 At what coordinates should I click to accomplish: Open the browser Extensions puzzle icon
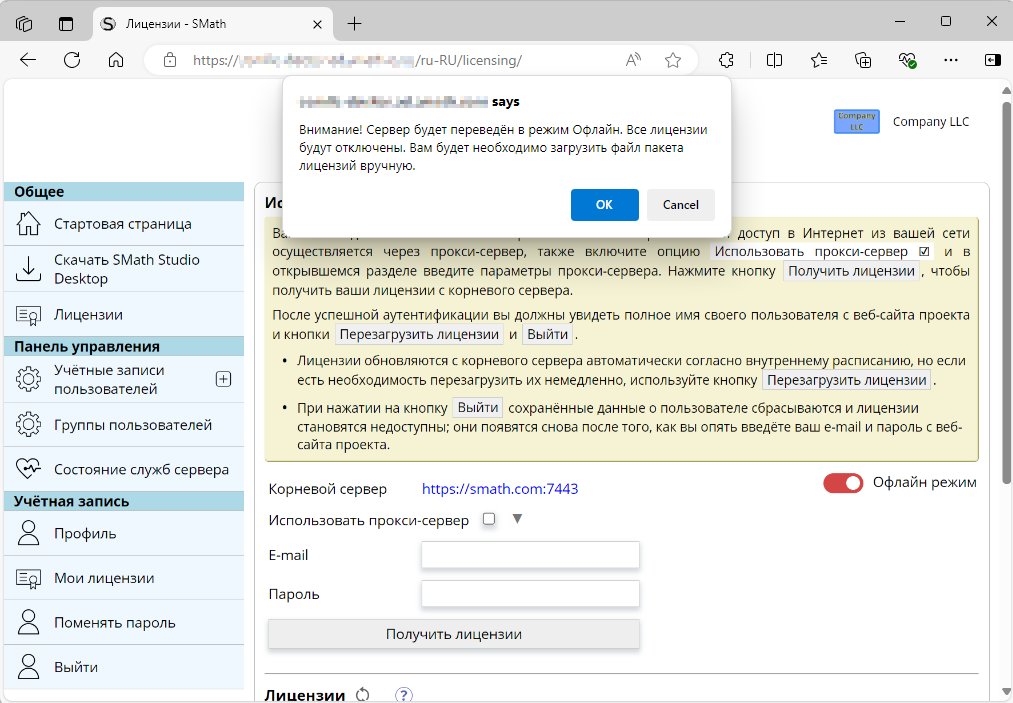click(x=726, y=60)
